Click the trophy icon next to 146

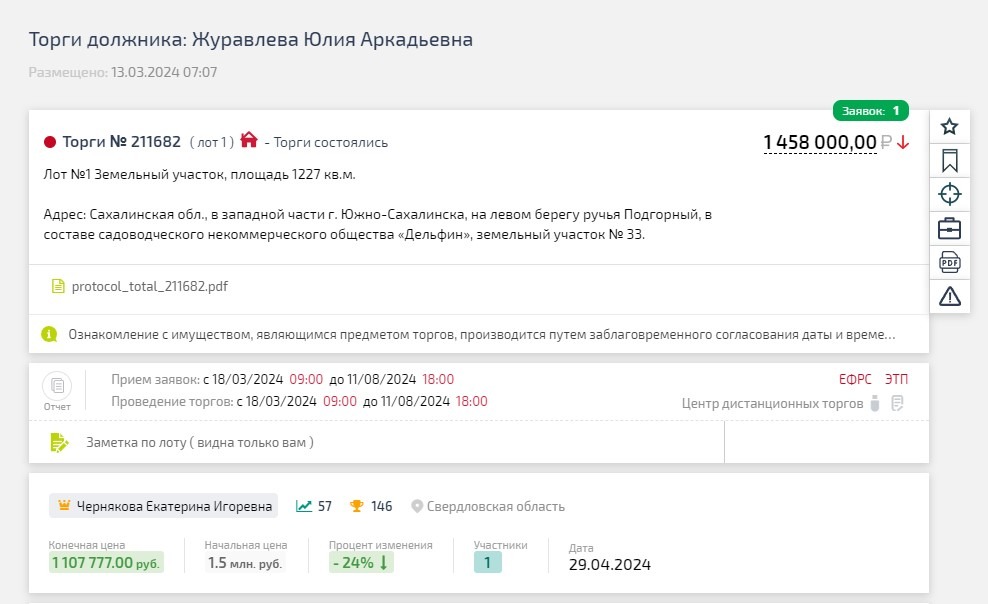[357, 506]
